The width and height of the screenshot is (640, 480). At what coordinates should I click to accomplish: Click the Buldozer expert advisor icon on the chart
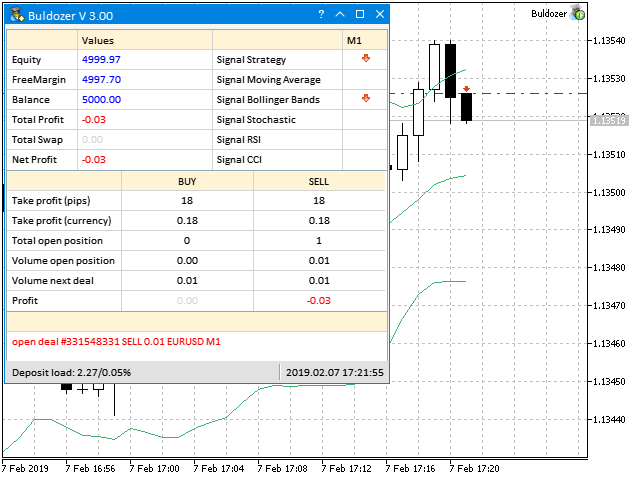tap(578, 14)
